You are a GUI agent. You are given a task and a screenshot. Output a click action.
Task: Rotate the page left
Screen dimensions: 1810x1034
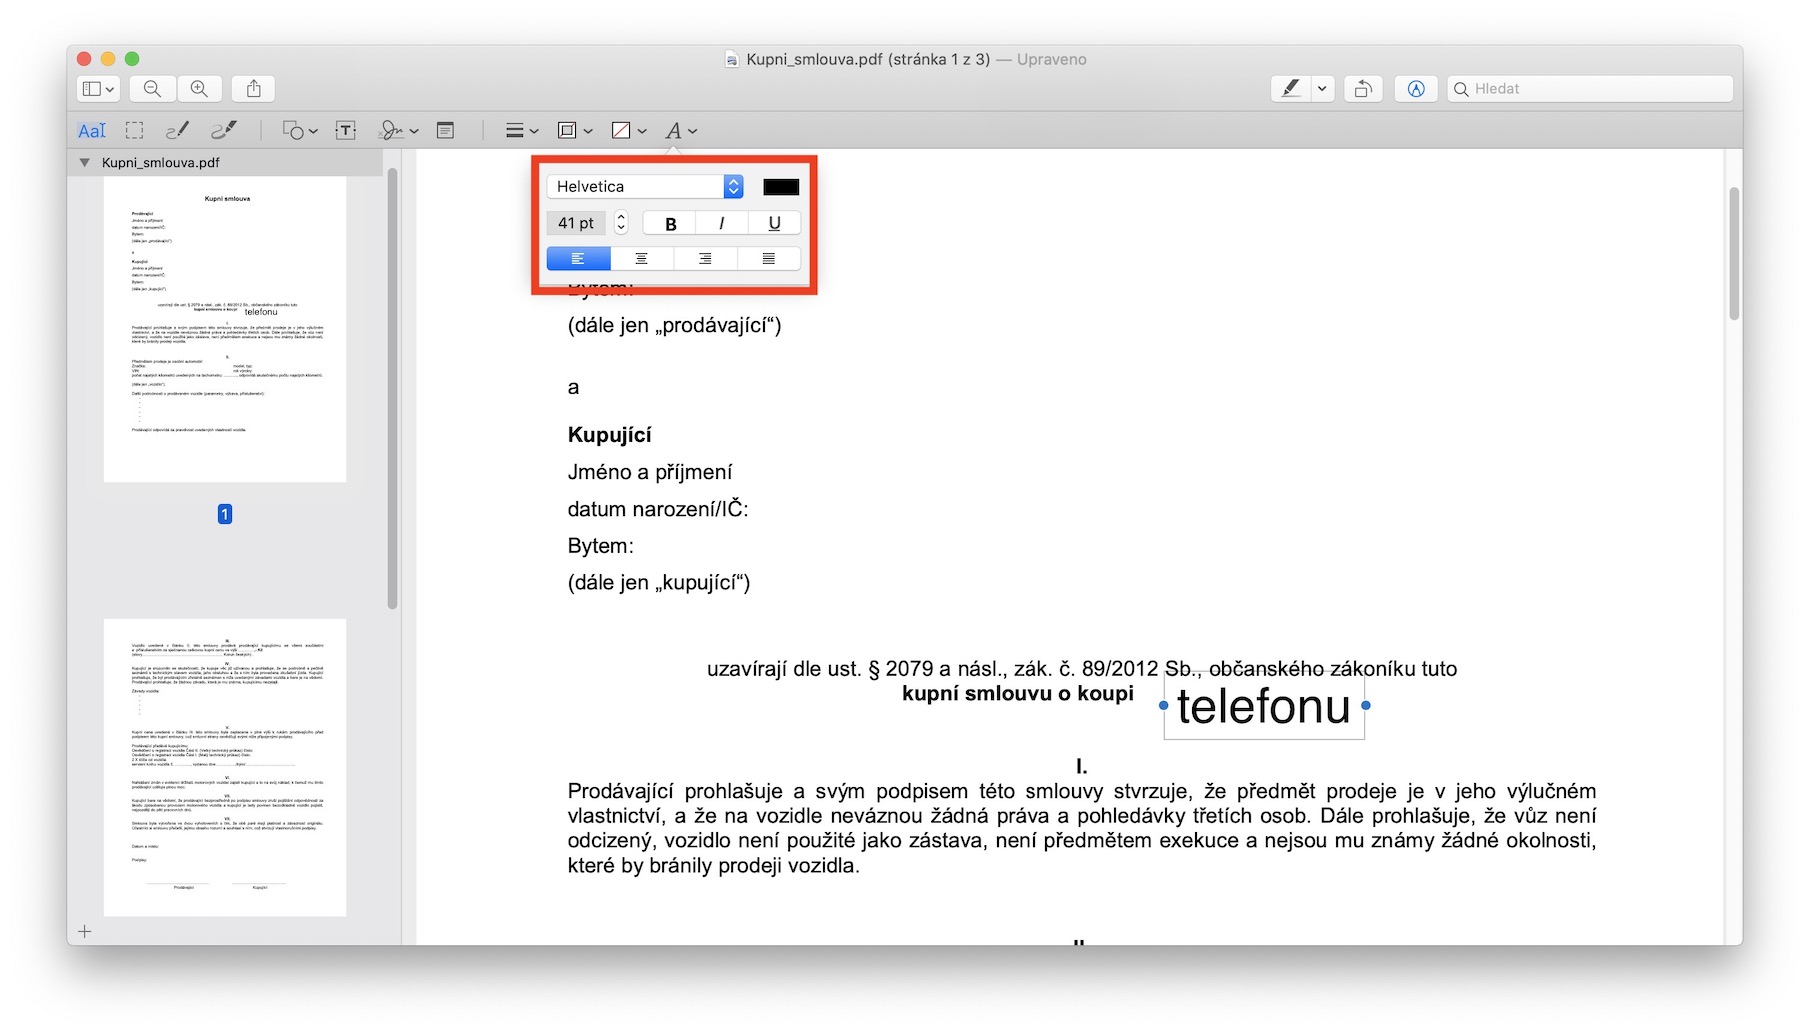[x=1363, y=89]
